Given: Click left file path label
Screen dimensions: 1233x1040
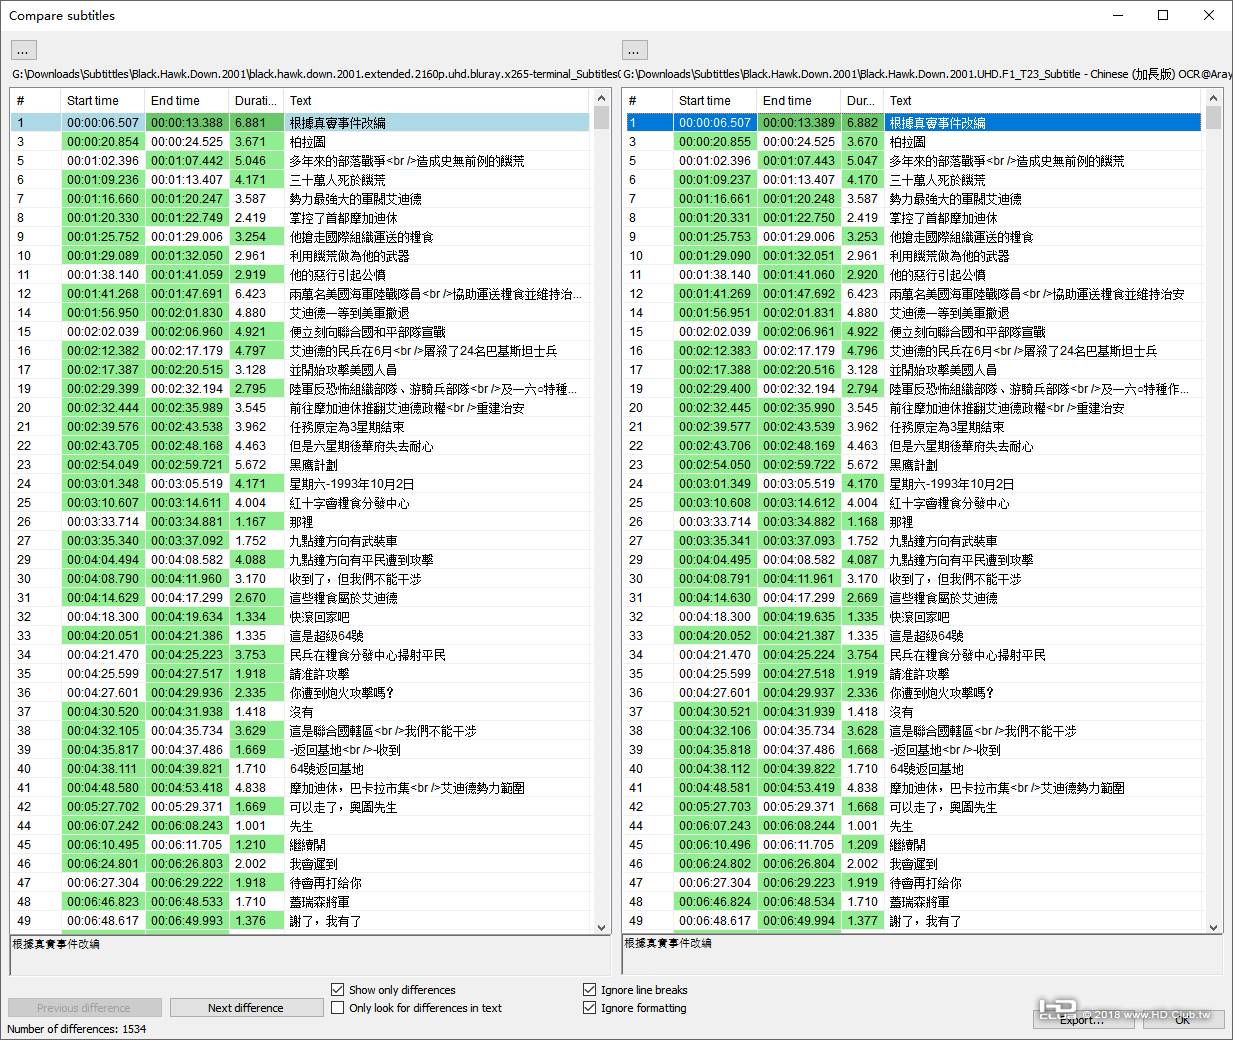Looking at the screenshot, I should click(315, 74).
